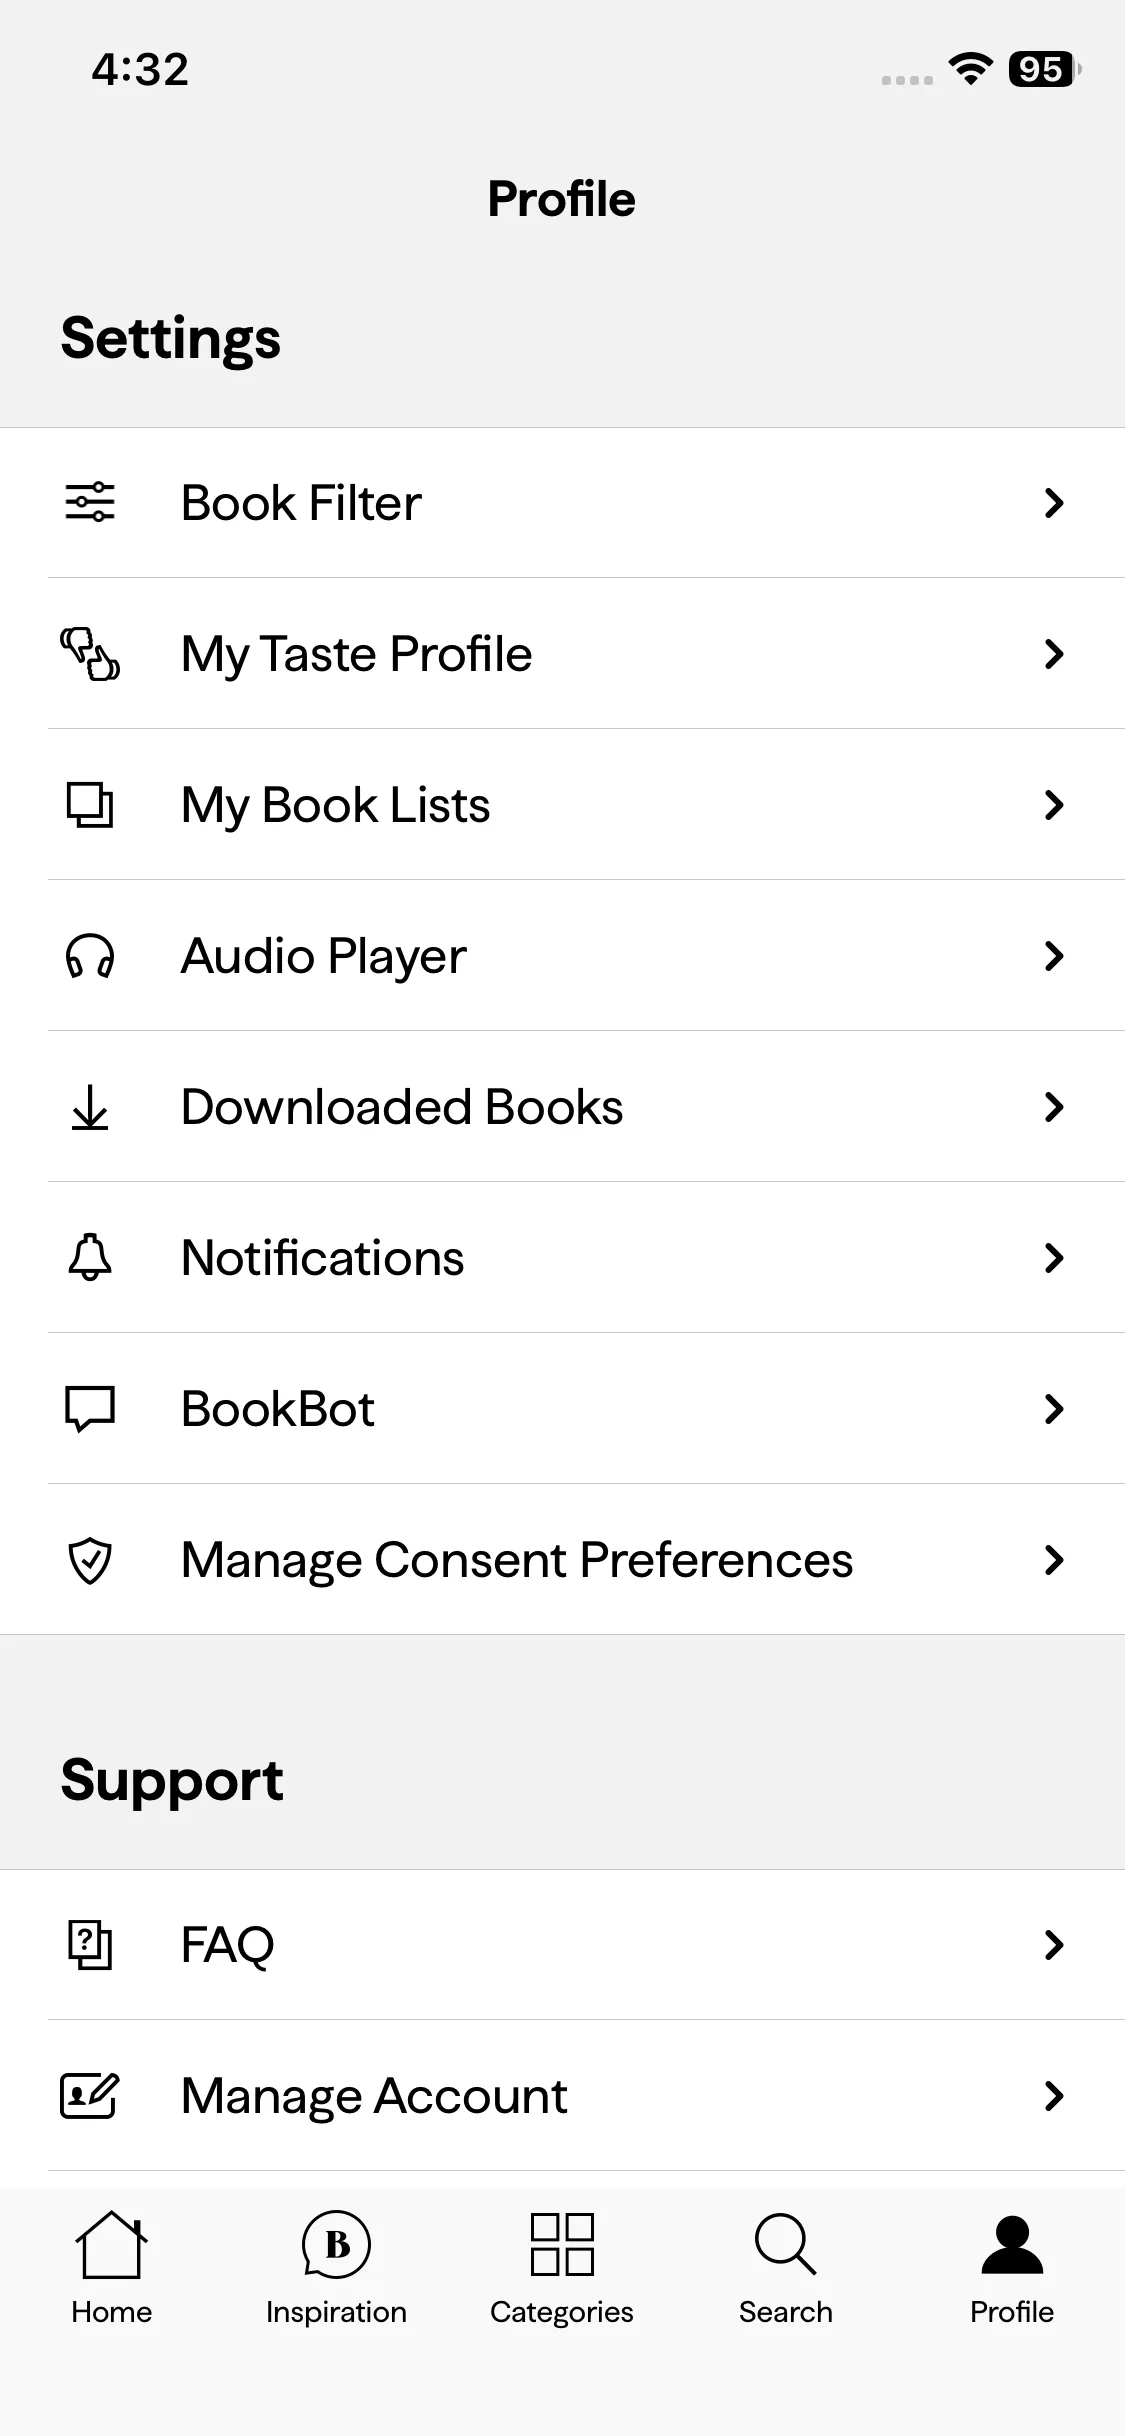
Task: Tap the Manage Account edit icon
Action: [90, 2096]
